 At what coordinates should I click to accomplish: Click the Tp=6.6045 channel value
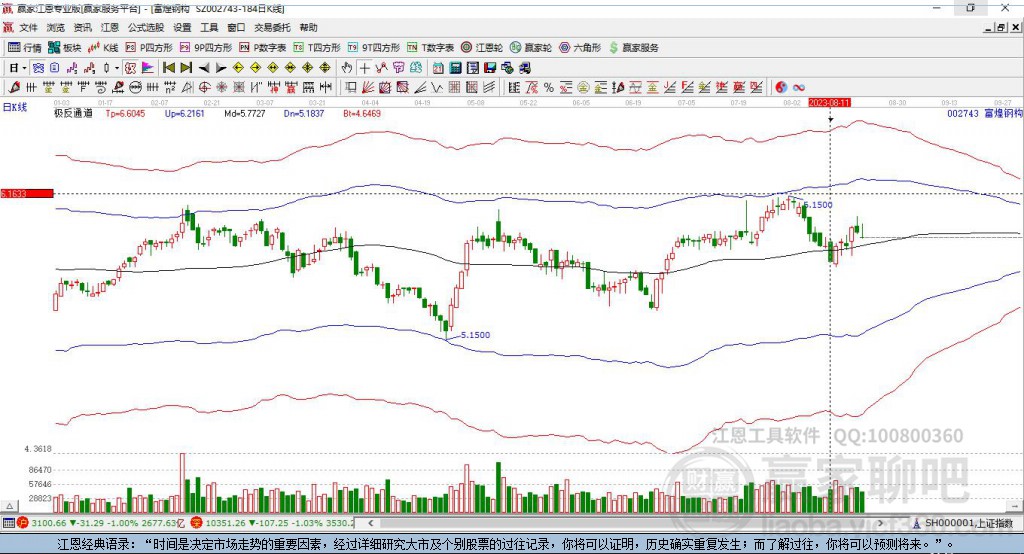pos(125,113)
